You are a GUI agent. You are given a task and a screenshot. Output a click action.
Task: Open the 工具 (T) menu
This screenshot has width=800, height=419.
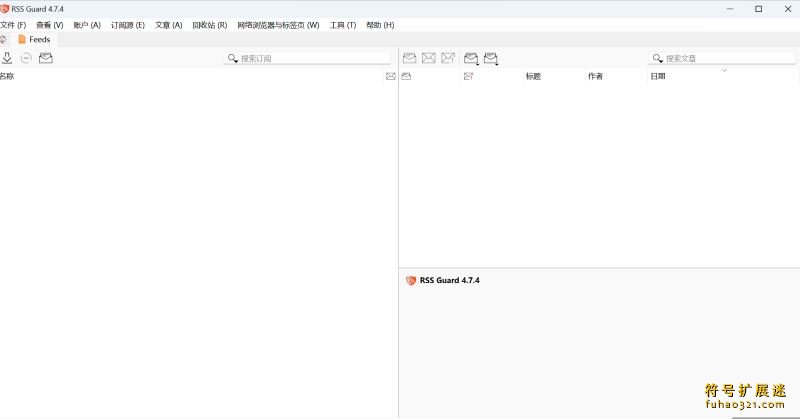click(x=342, y=25)
